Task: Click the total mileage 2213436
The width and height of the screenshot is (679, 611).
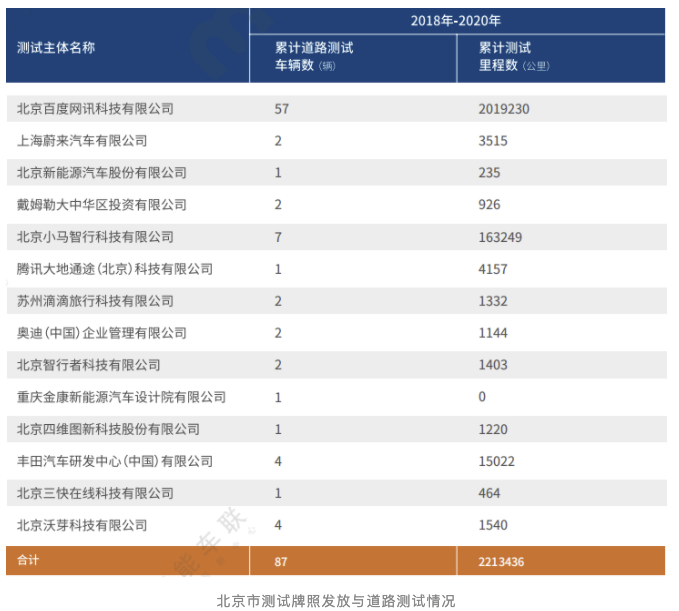Action: [501, 562]
